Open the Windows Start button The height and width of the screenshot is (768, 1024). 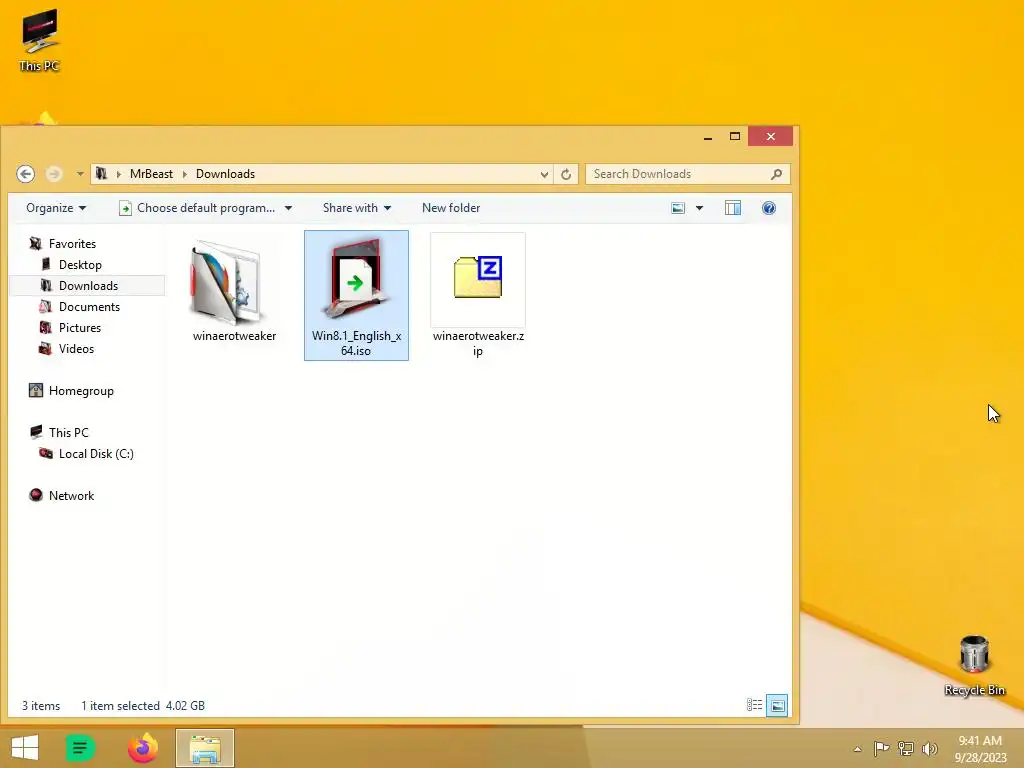pos(25,748)
